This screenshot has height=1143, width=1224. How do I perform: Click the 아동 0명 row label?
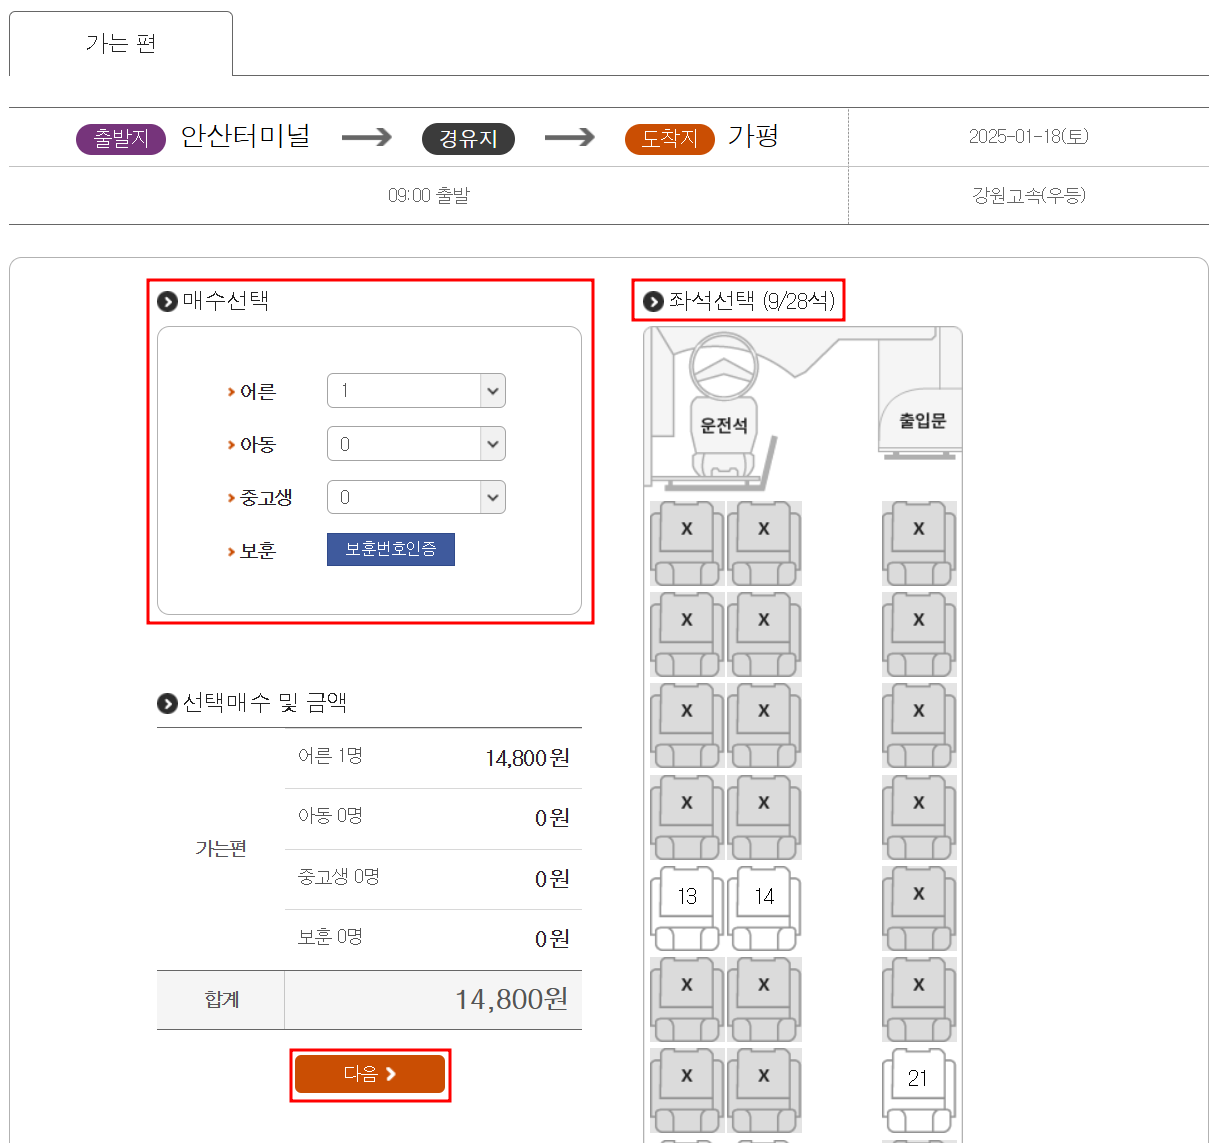coord(330,816)
